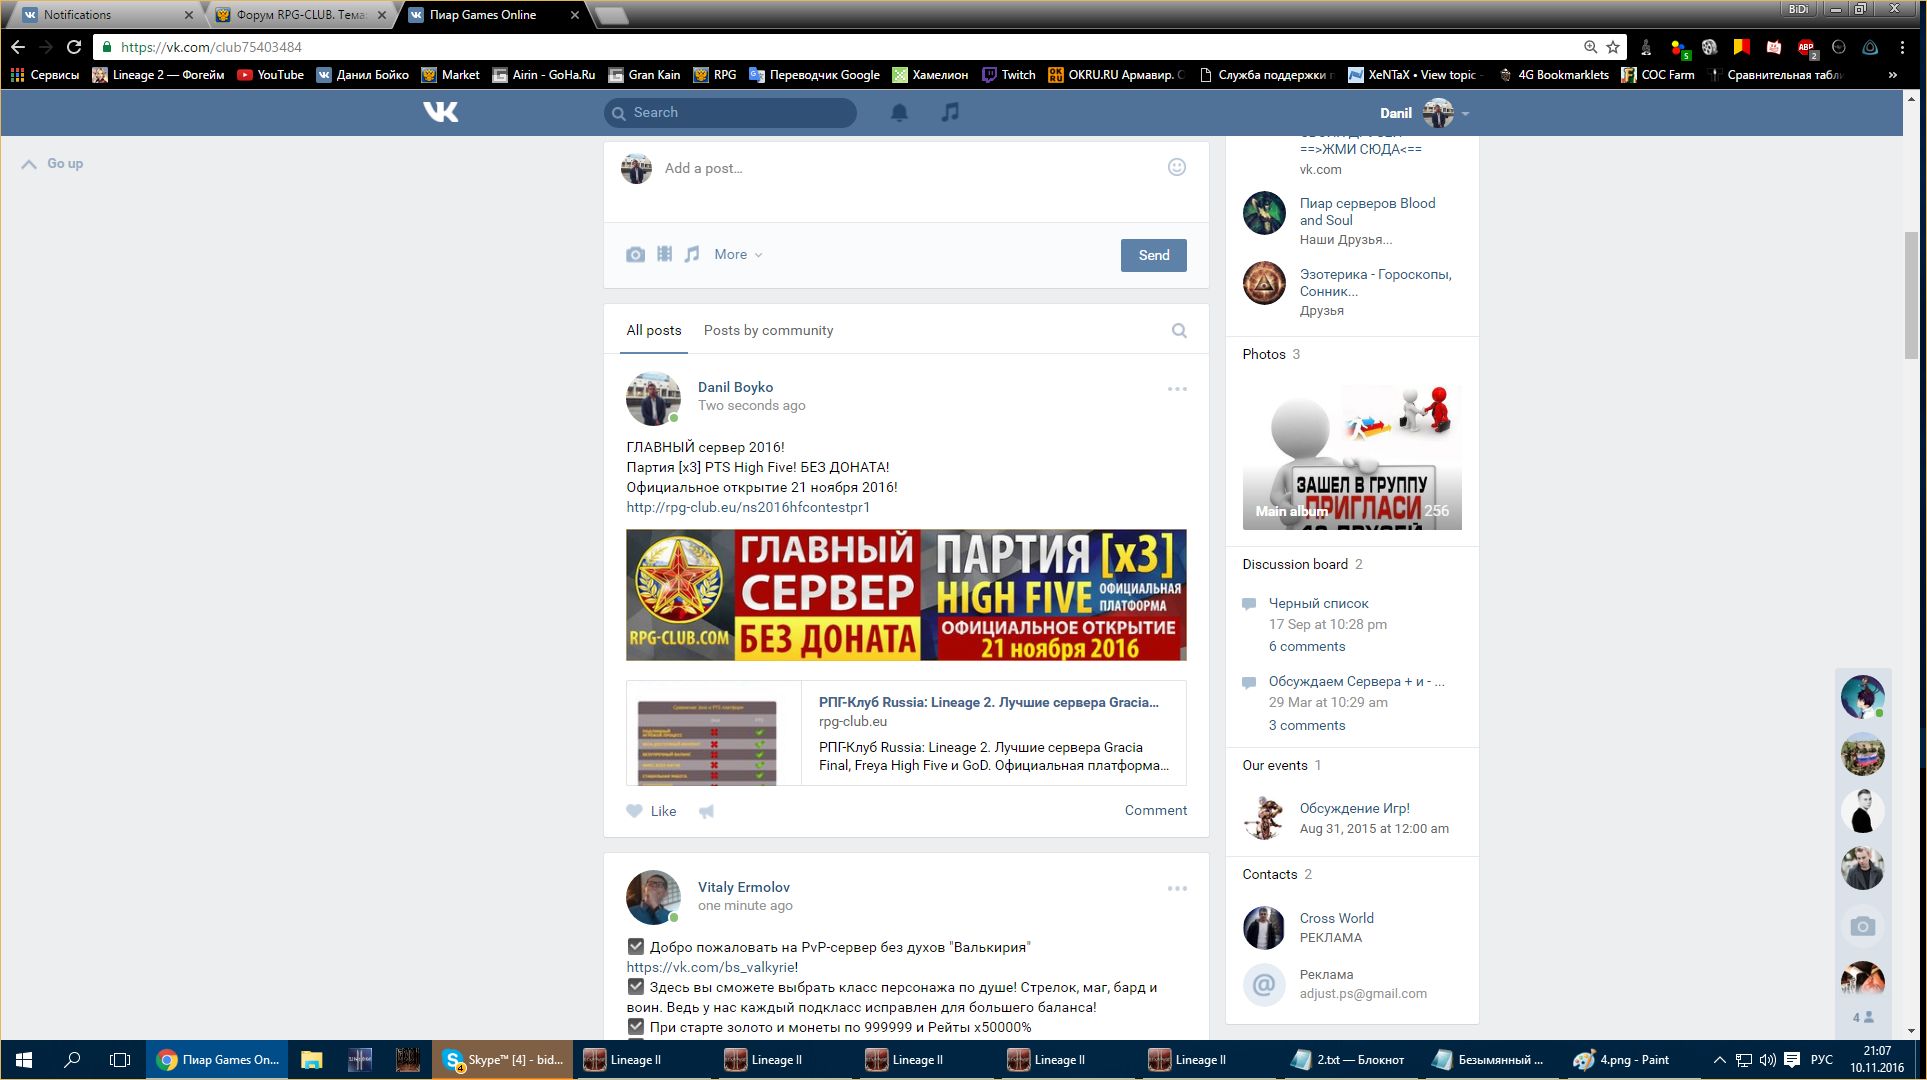The height and width of the screenshot is (1080, 1927).
Task: Open РПГ-Клуб Russia link preview card
Action: coord(906,733)
